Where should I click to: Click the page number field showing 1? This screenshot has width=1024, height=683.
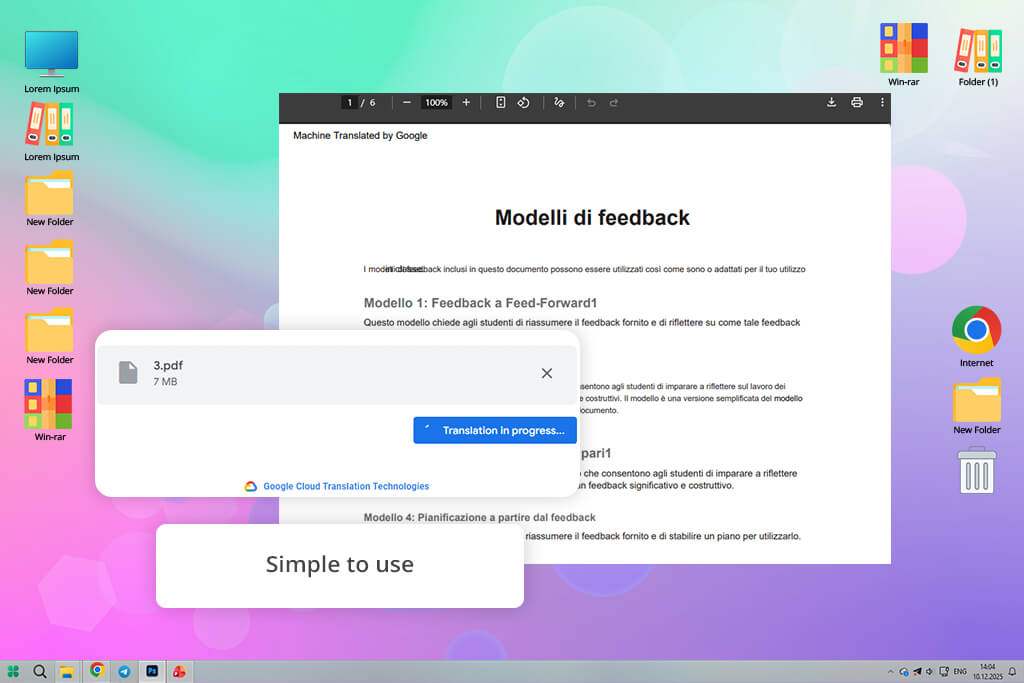pyautogui.click(x=349, y=103)
